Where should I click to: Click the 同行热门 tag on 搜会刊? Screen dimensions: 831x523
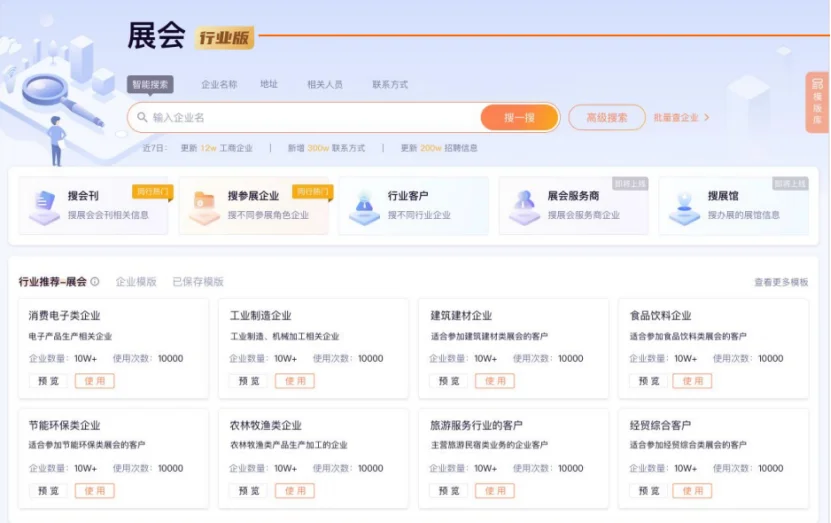[x=153, y=192]
